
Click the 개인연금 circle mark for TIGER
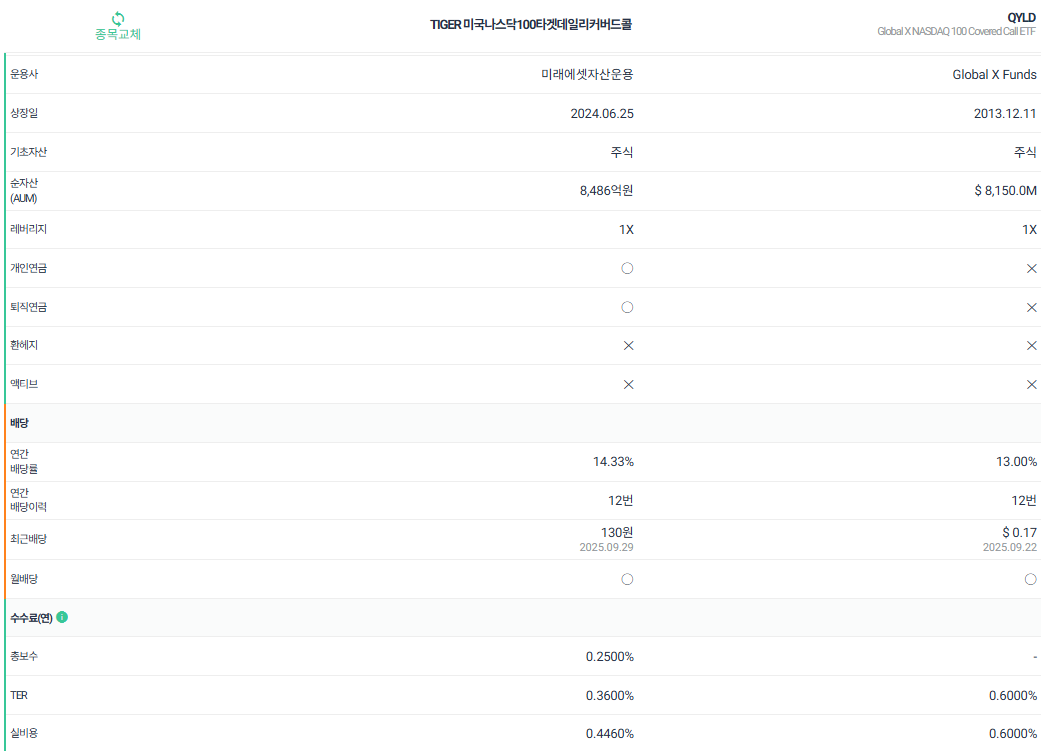pos(627,268)
